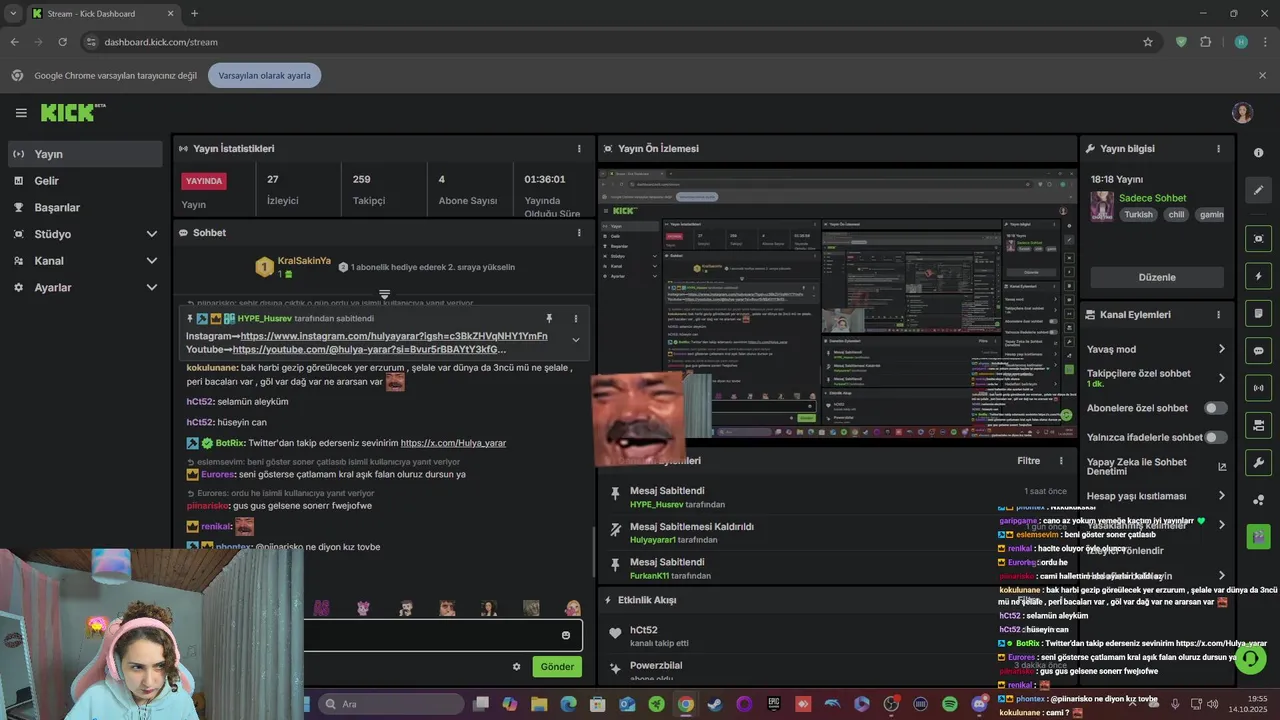Open Discord from the taskbar

point(979,704)
